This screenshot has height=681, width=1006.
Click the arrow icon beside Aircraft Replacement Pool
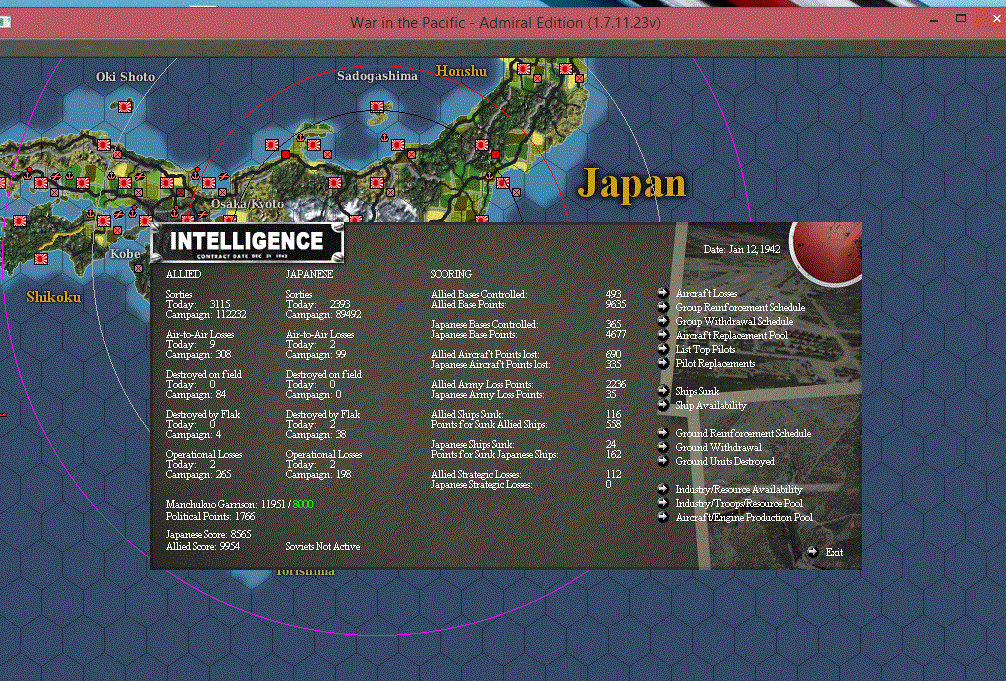click(x=663, y=335)
